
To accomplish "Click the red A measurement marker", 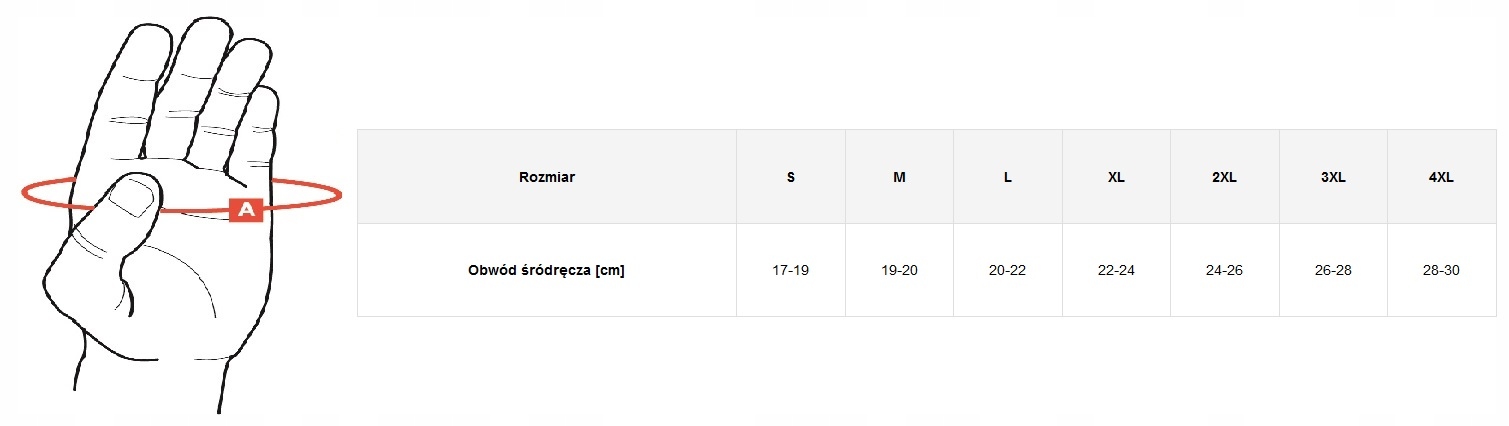I will pyautogui.click(x=246, y=210).
